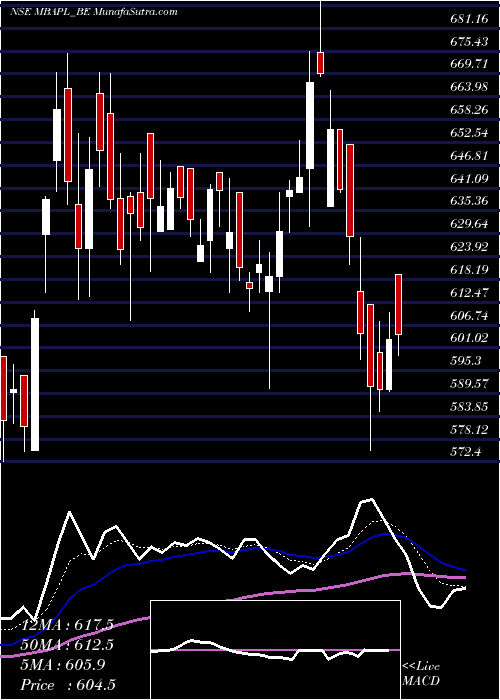Image resolution: width=500 pixels, height=700 pixels.
Task: Click the last red candlestick on the right
Action: click(x=399, y=304)
